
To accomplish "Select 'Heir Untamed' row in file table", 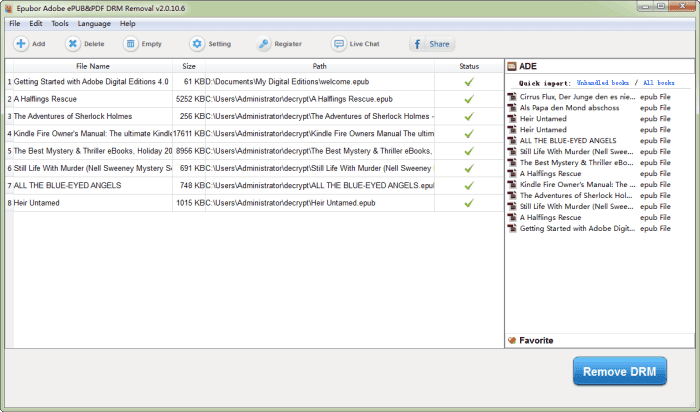I will point(254,203).
